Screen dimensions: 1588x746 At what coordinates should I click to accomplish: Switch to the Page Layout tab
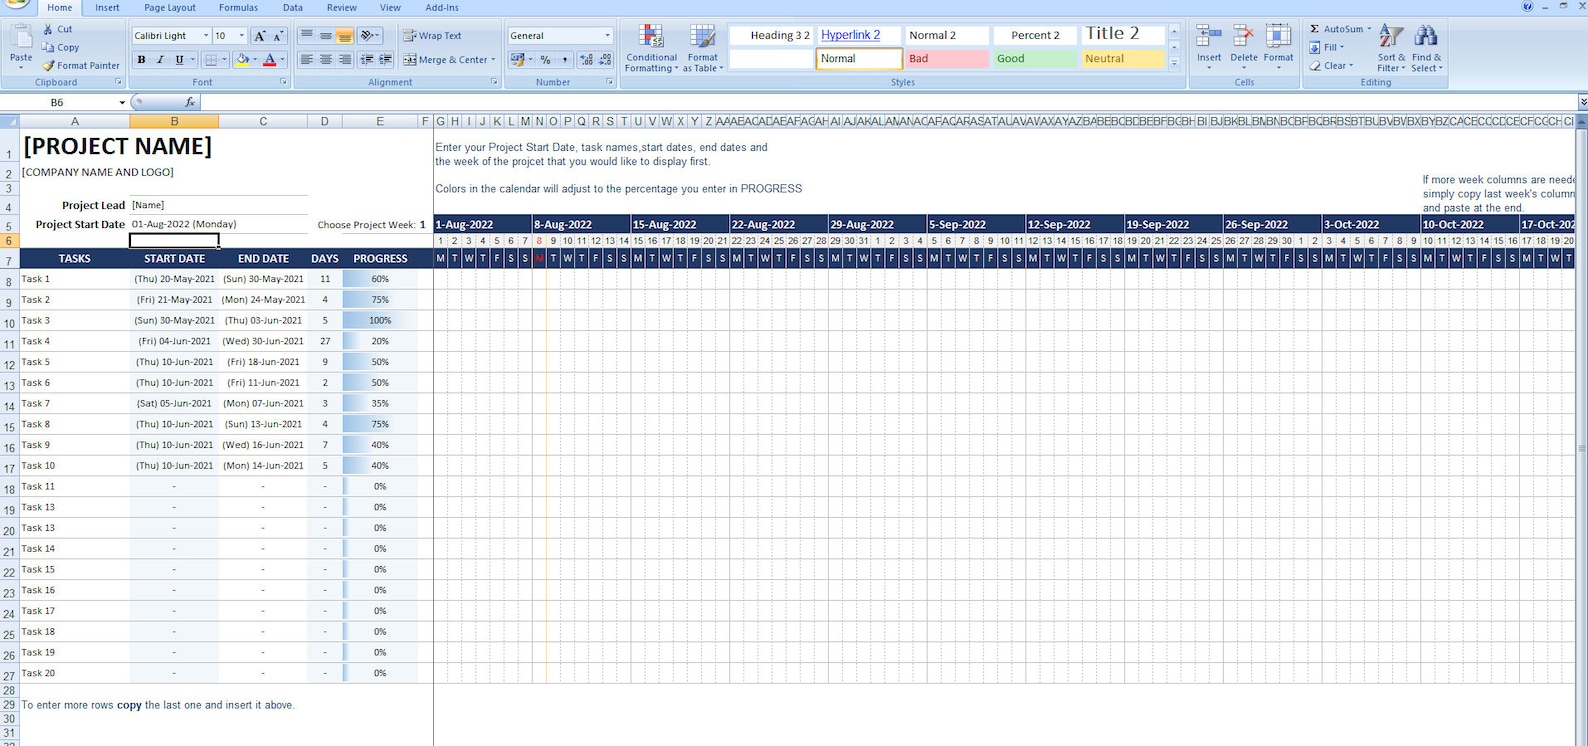pyautogui.click(x=170, y=7)
